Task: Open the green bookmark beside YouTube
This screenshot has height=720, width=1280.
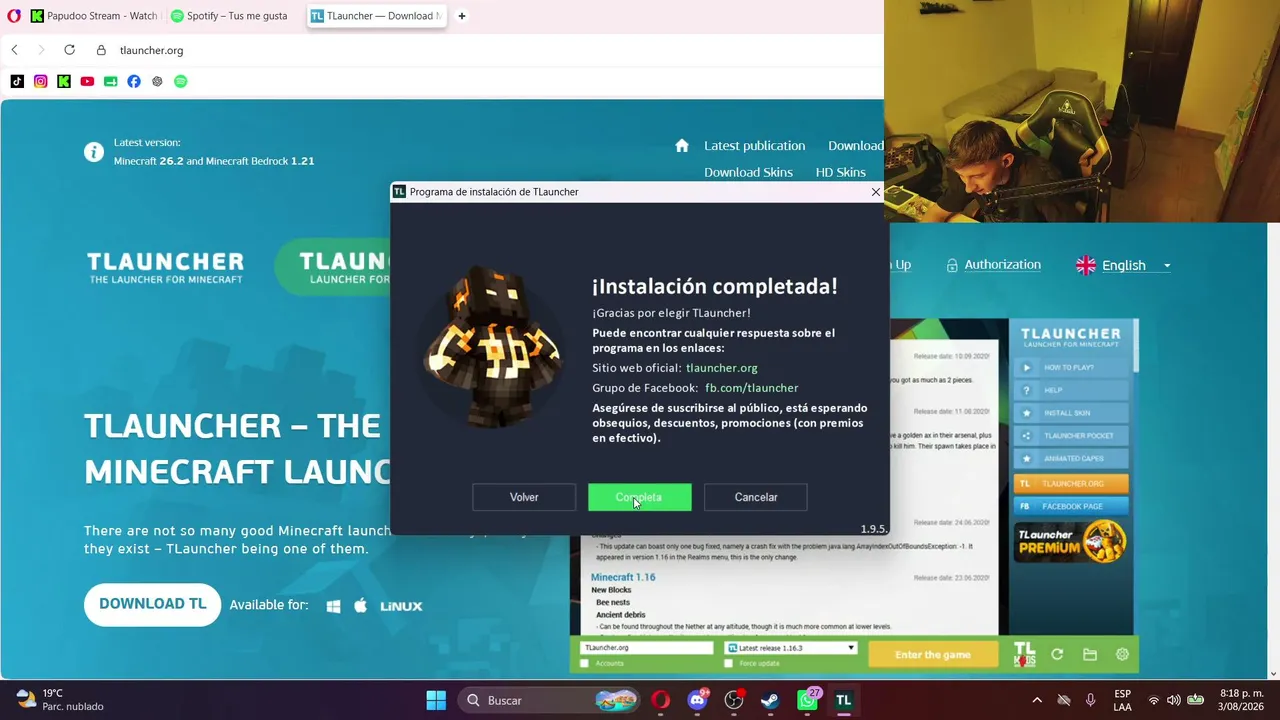Action: [110, 81]
